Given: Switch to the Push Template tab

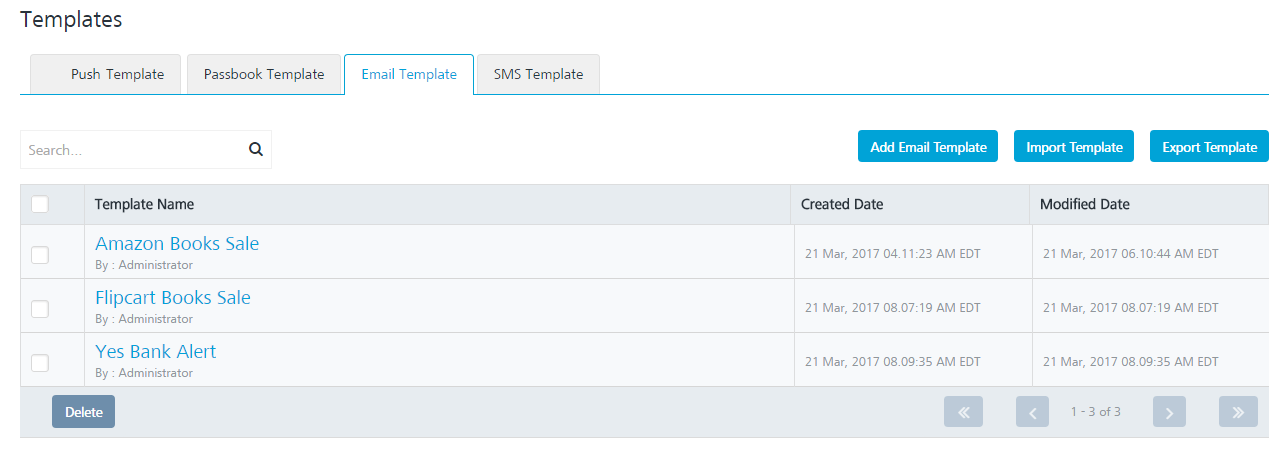Looking at the screenshot, I should (105, 74).
